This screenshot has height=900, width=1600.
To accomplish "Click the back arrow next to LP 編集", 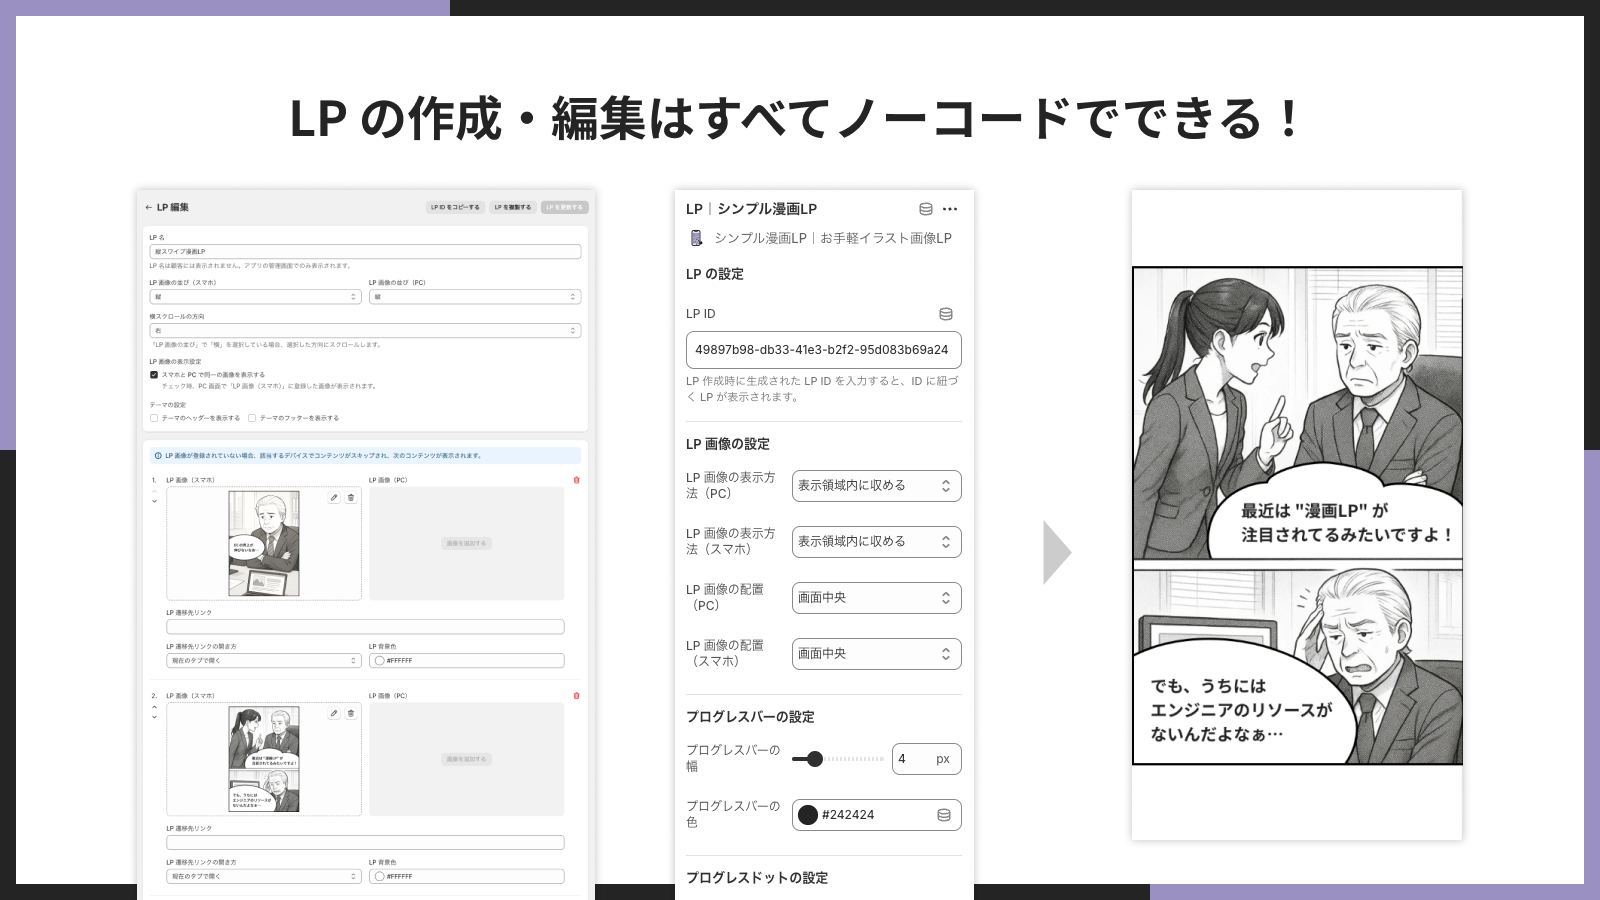I will point(149,208).
